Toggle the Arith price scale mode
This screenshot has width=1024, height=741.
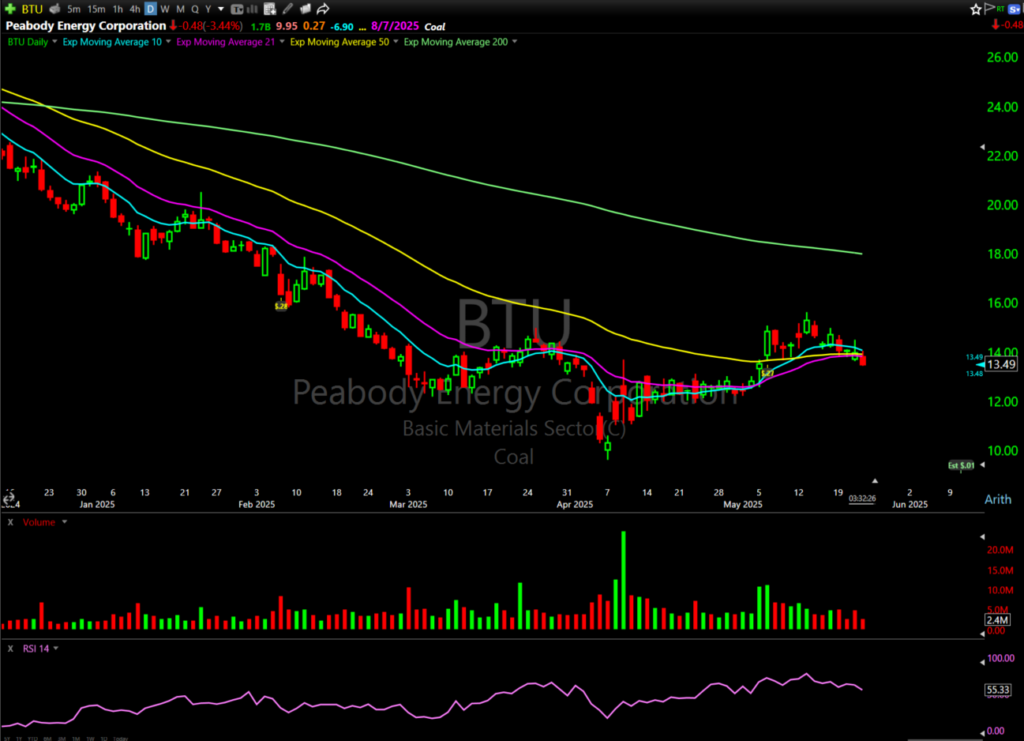[997, 498]
